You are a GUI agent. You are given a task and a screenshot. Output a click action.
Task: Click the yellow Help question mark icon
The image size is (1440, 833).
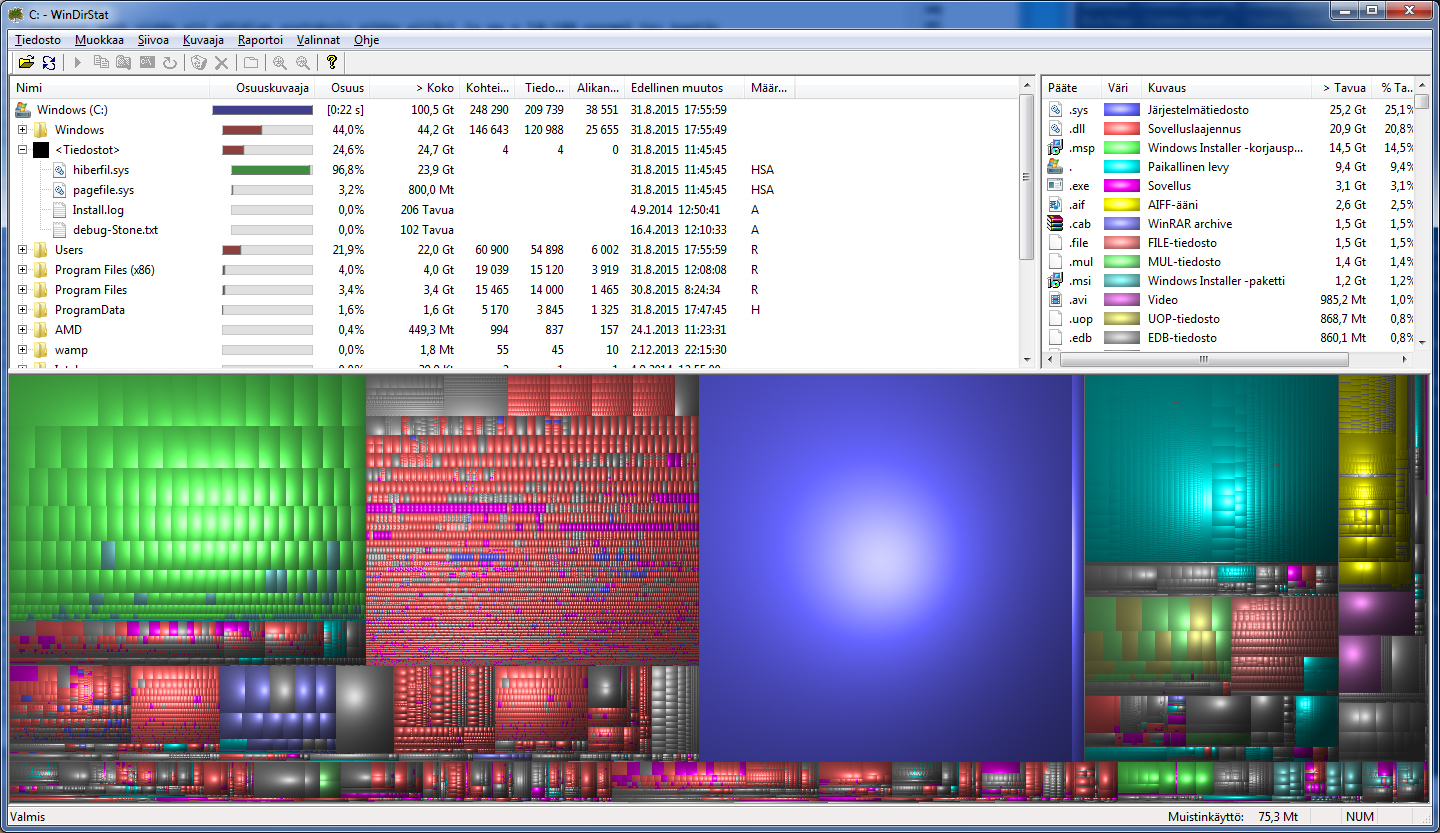(x=332, y=63)
